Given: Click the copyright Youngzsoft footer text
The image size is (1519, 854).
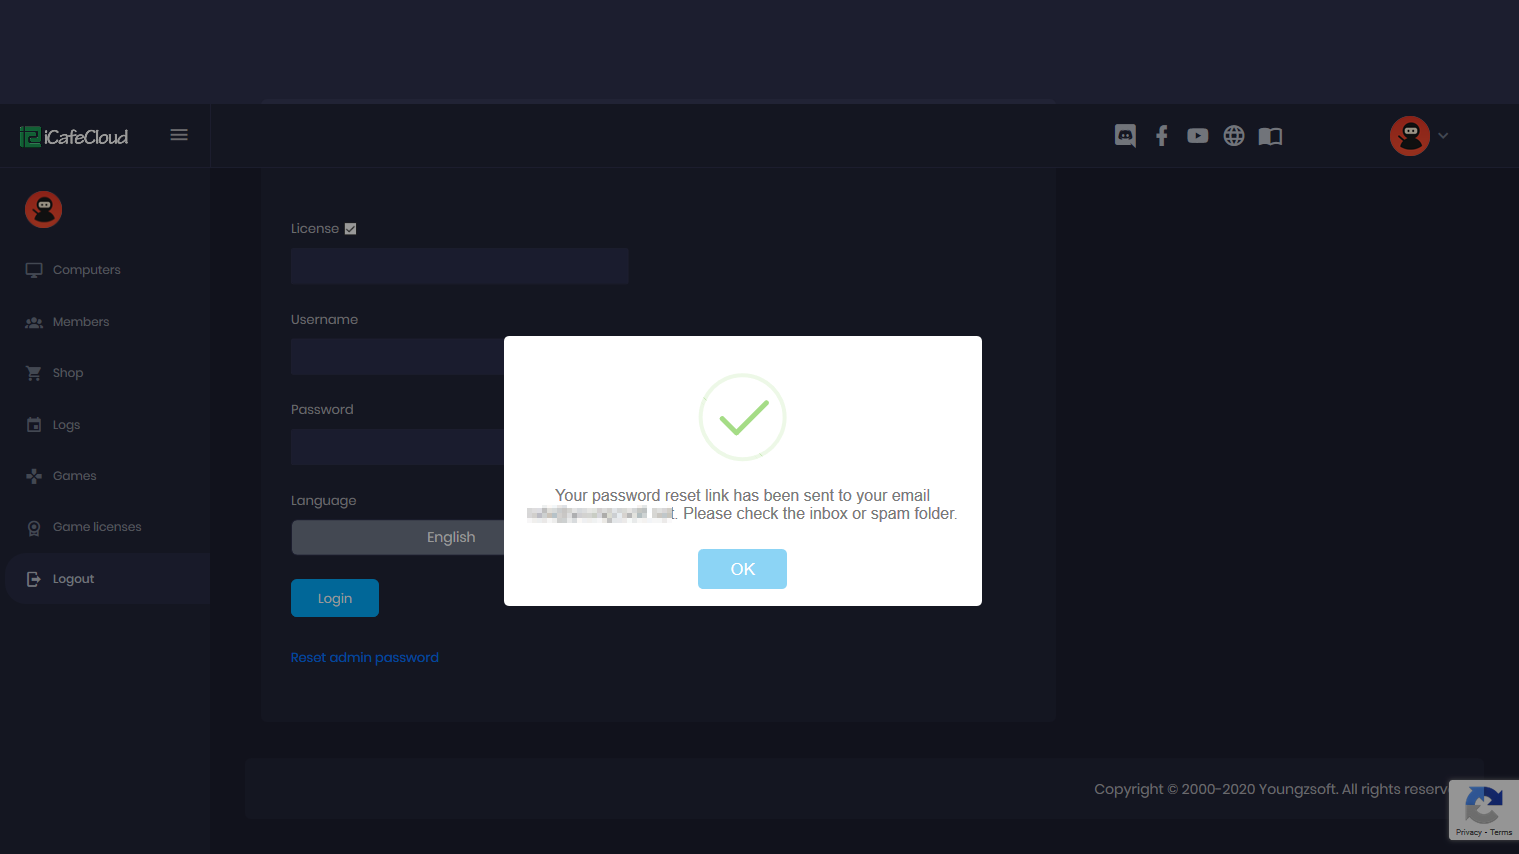Looking at the screenshot, I should point(1271,789).
